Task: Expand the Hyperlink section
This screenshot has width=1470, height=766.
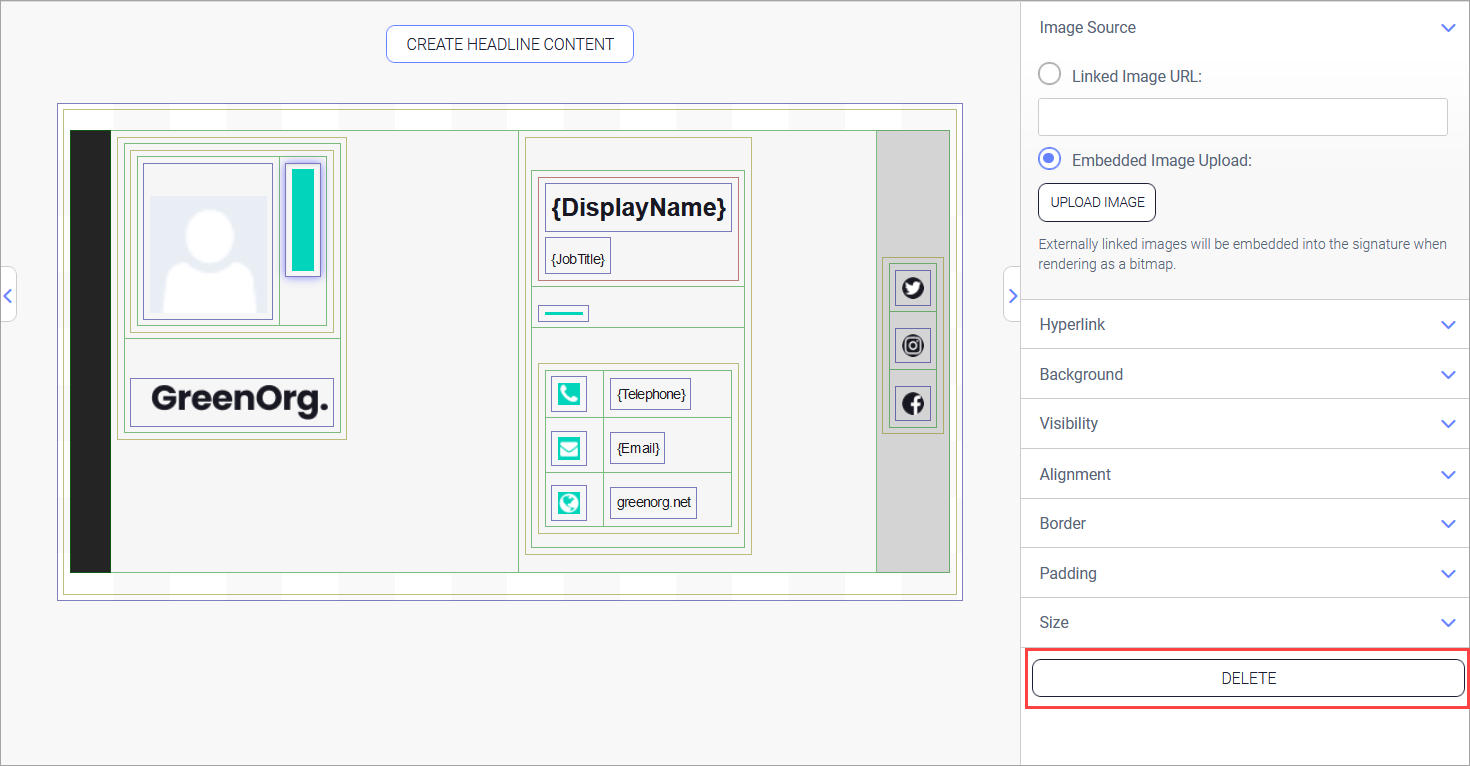Action: click(x=1244, y=325)
